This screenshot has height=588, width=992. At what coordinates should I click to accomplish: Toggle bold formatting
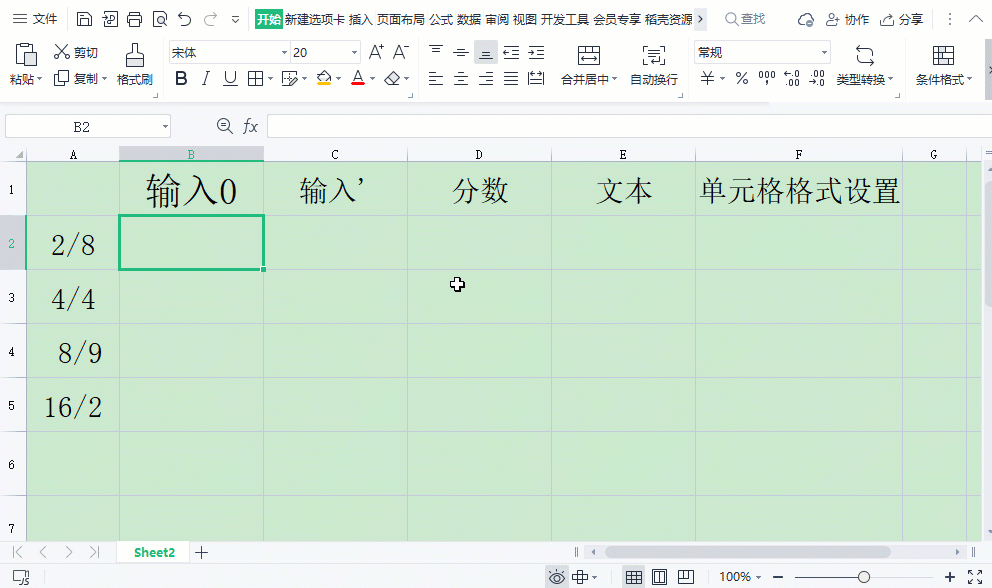[x=181, y=78]
